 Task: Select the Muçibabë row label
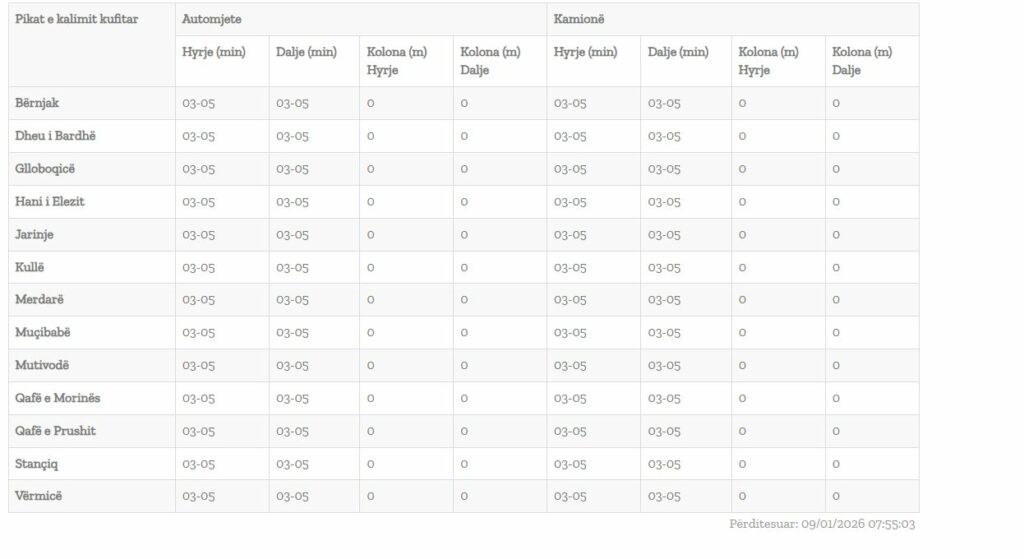43,333
